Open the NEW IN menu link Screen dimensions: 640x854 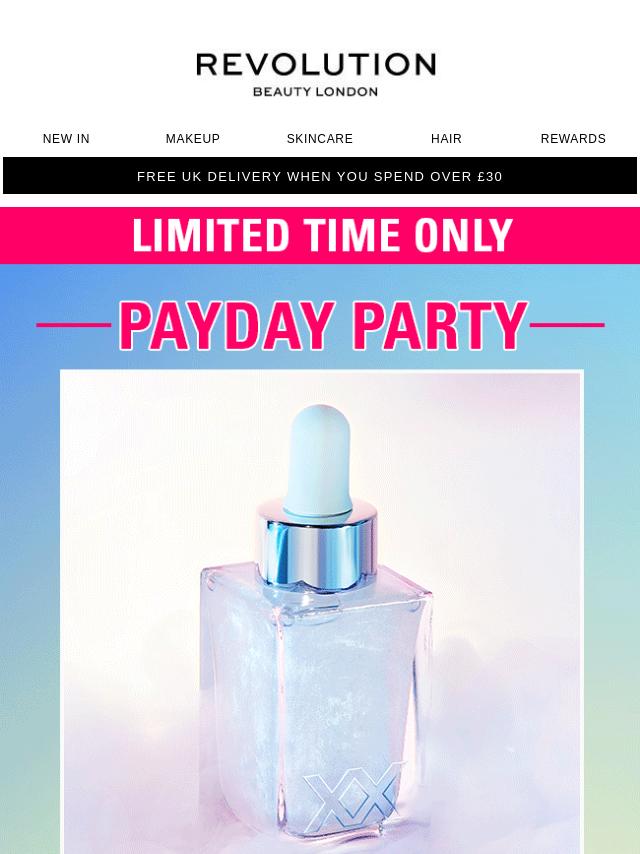66,139
